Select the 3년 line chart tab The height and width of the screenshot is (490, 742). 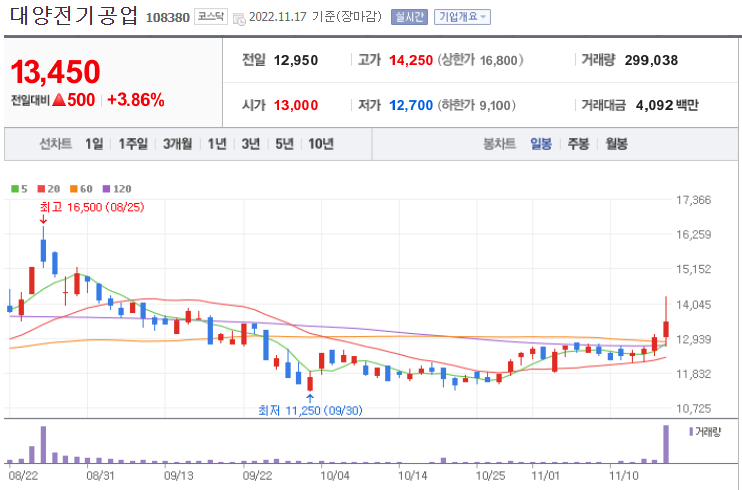(x=251, y=143)
